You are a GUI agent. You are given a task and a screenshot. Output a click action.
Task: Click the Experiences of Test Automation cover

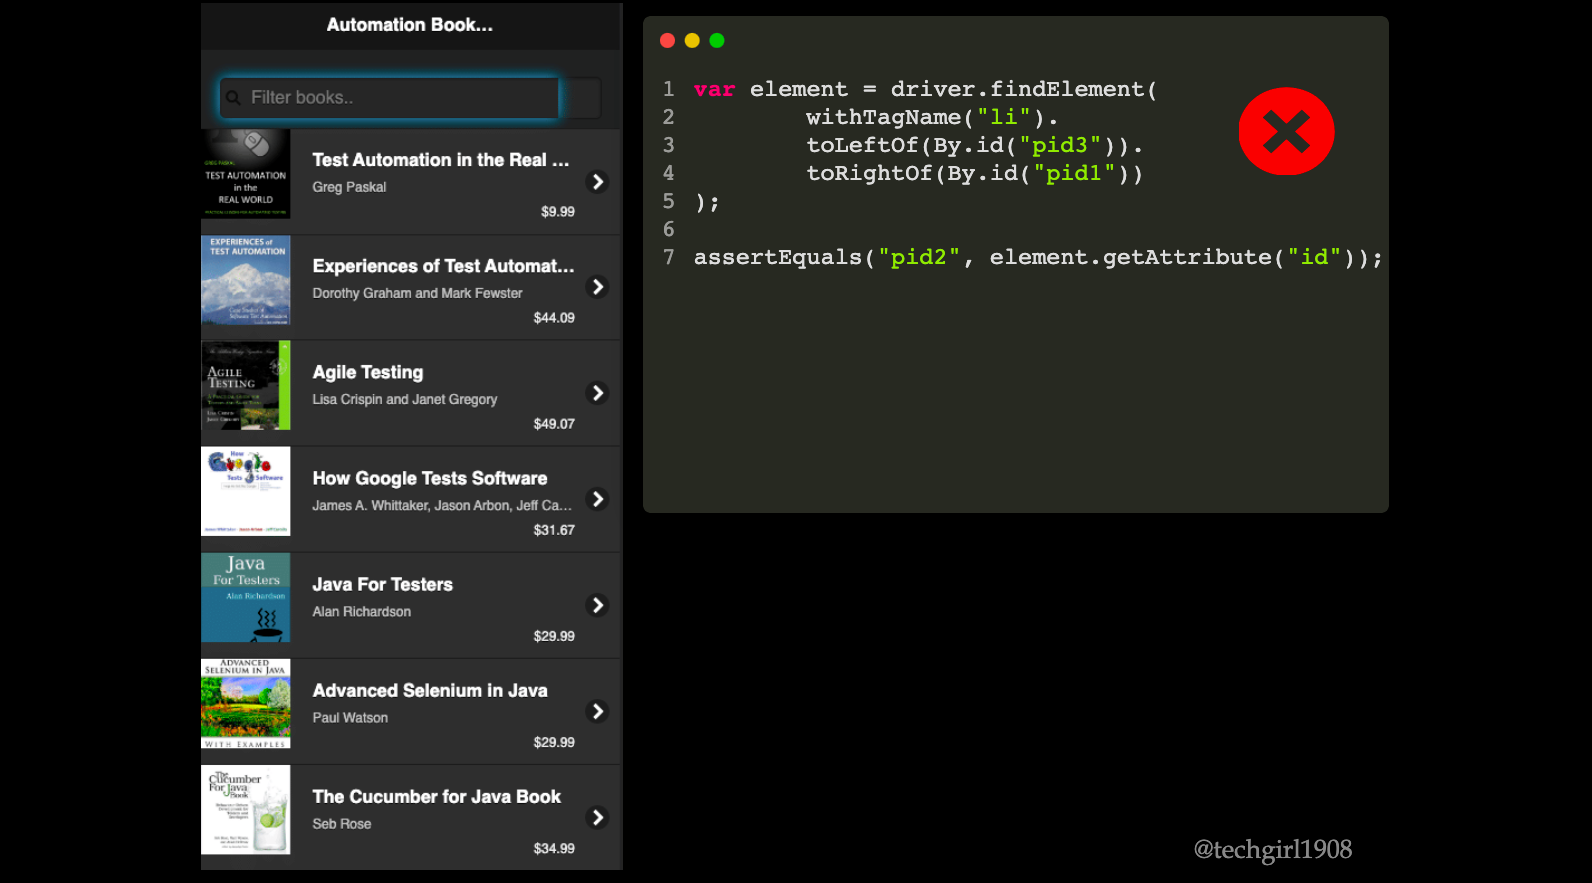246,281
